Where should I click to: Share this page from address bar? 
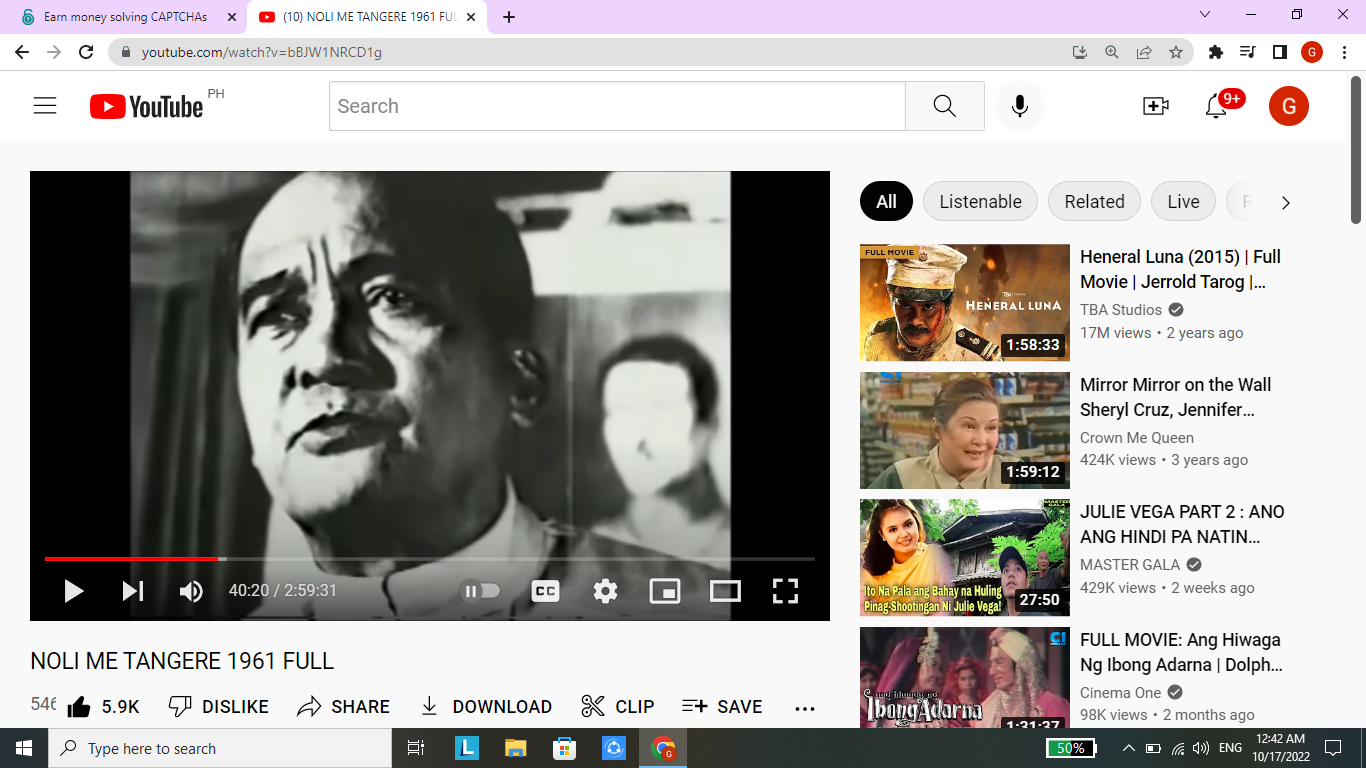(x=1144, y=52)
